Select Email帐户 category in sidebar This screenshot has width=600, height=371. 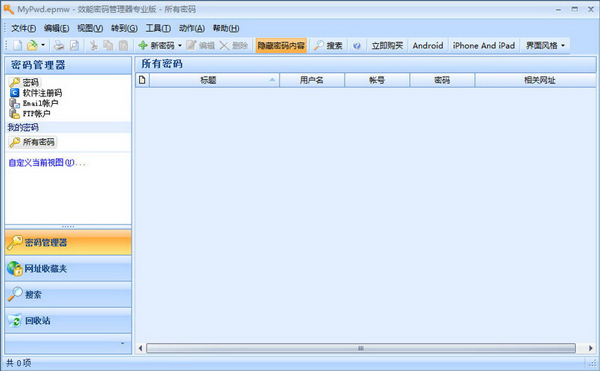click(x=34, y=103)
